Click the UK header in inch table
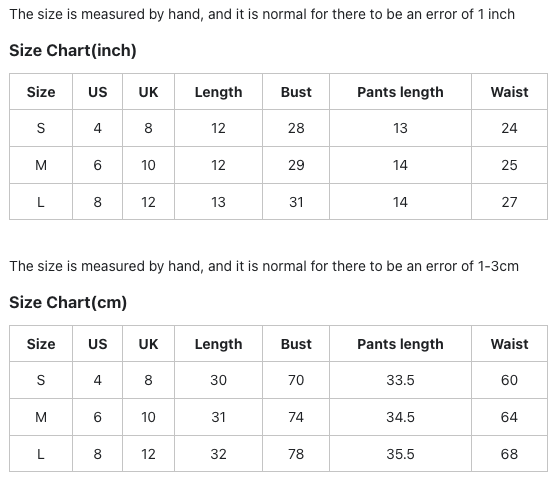This screenshot has height=480, width=555. click(148, 92)
